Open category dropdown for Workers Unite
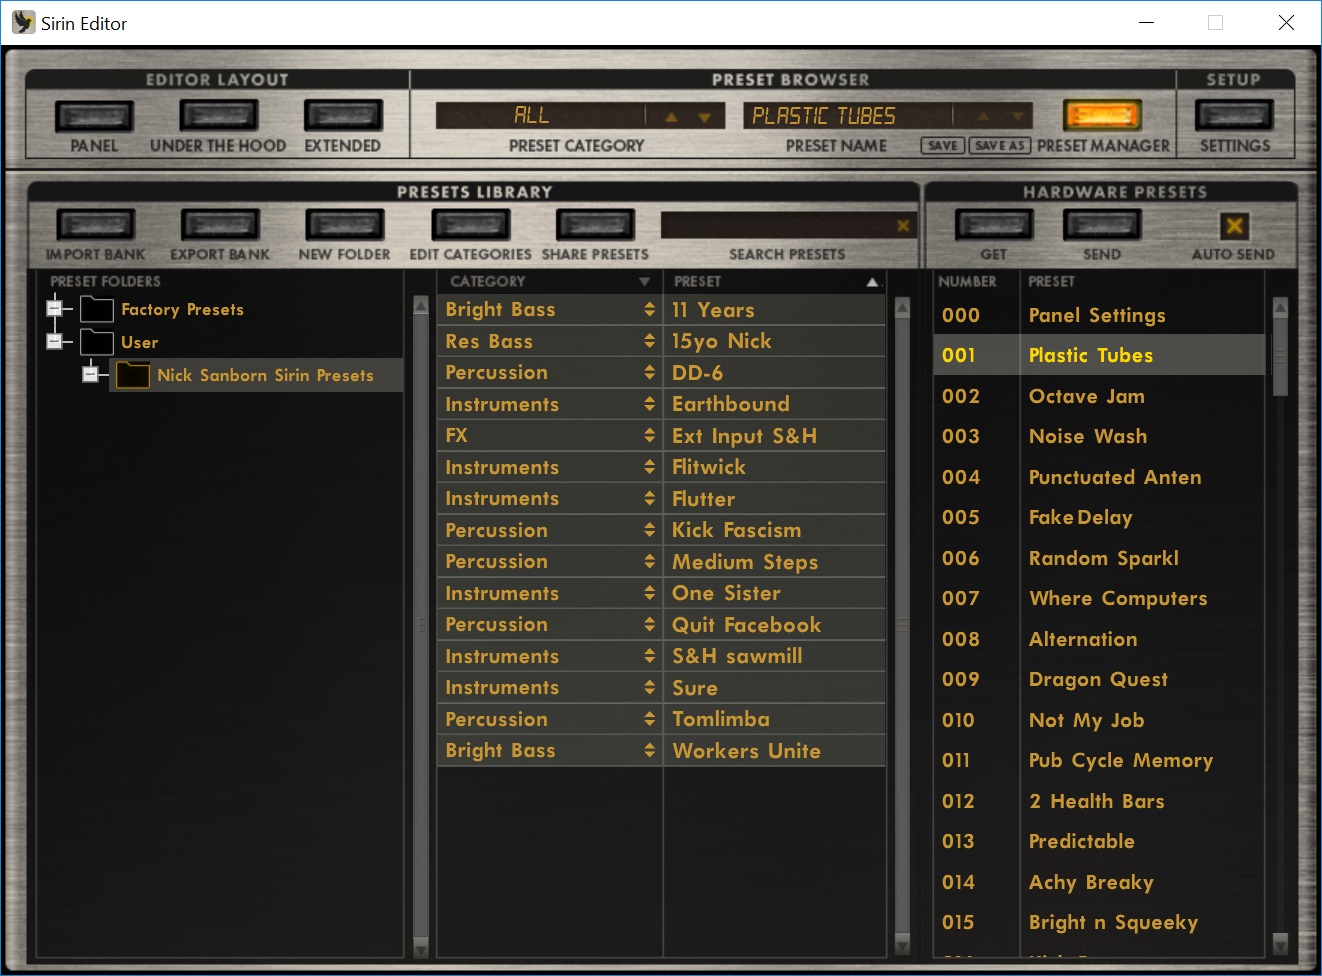This screenshot has height=976, width=1322. click(x=649, y=751)
